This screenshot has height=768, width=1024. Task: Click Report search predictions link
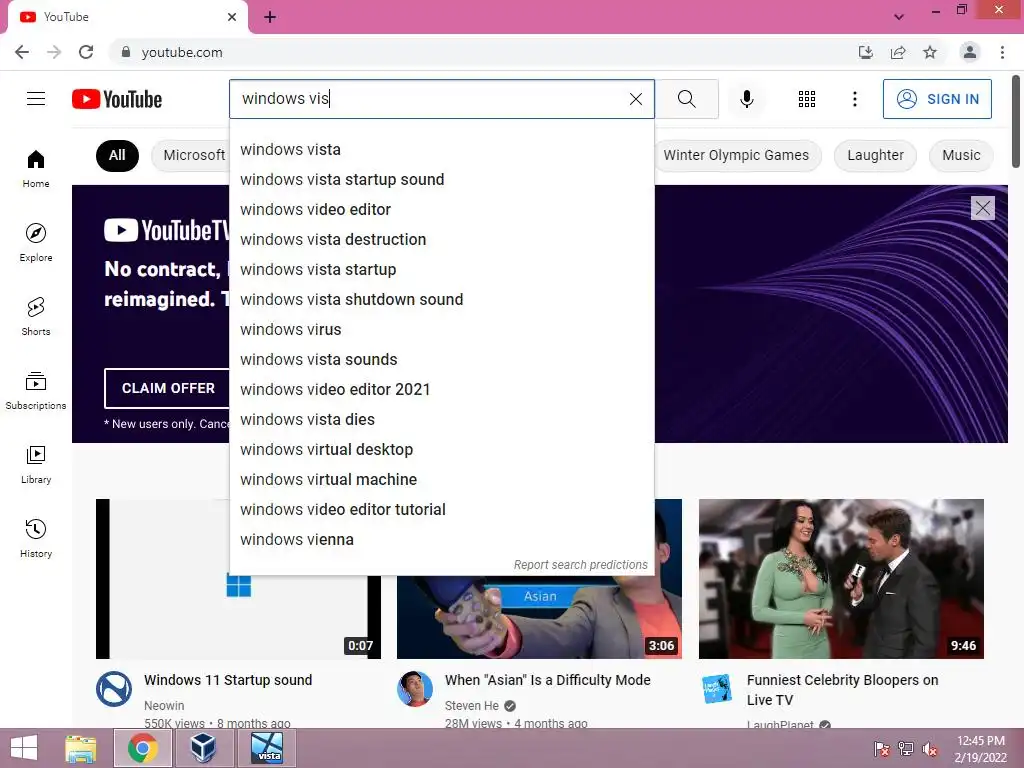(x=581, y=565)
